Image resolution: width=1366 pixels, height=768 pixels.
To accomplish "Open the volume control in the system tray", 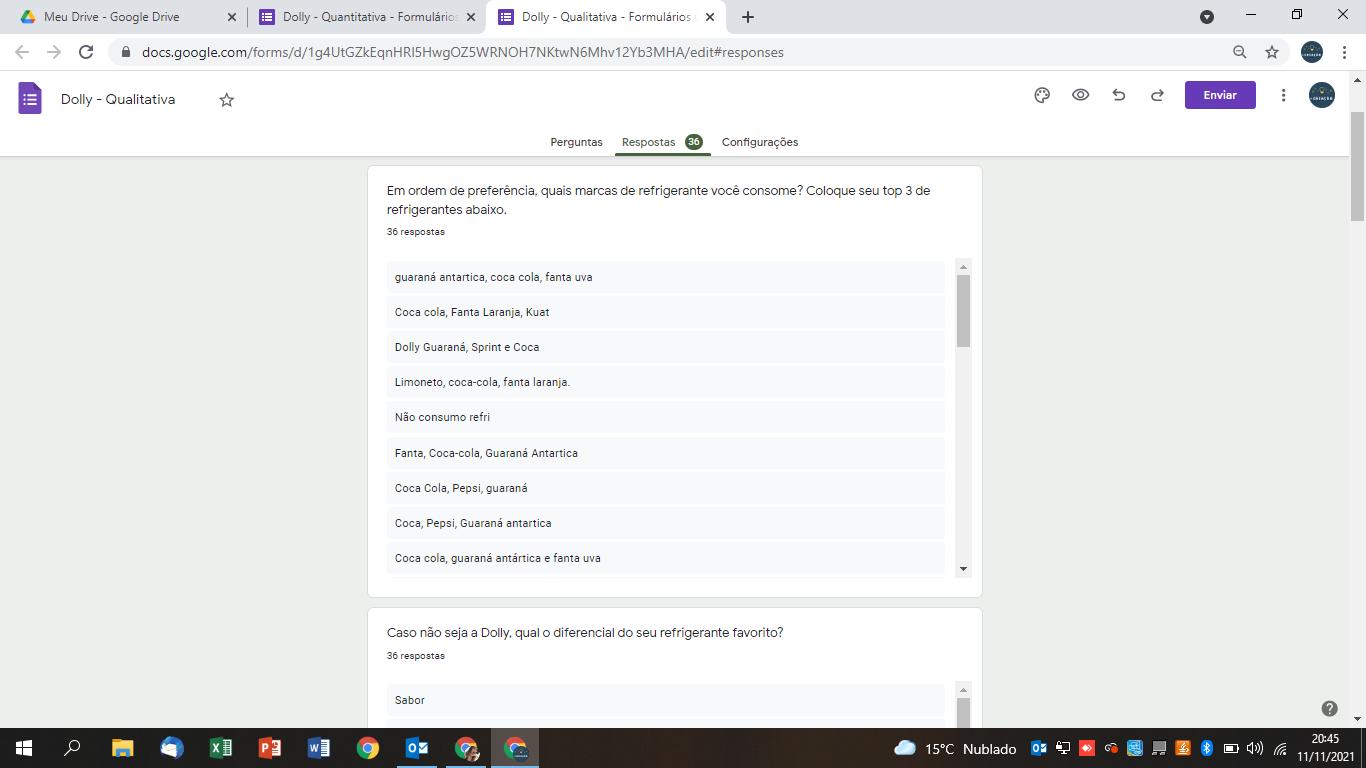I will pos(1255,748).
